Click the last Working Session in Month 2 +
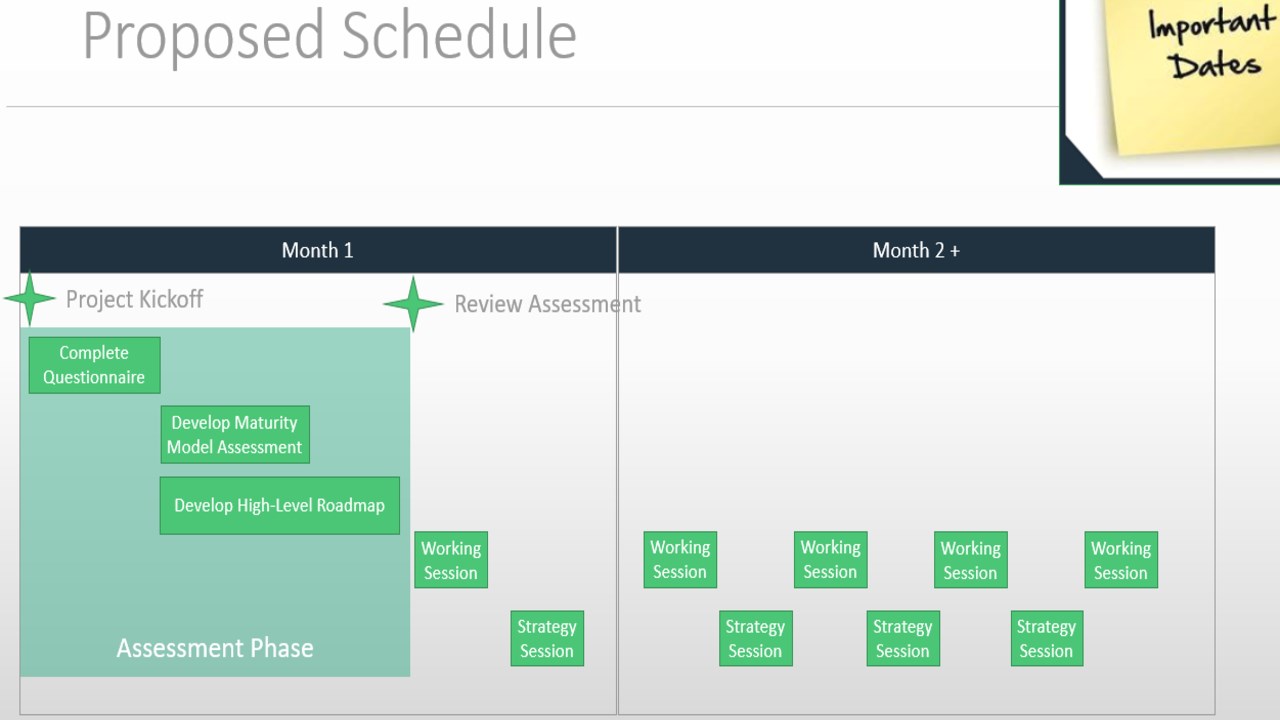Image resolution: width=1280 pixels, height=720 pixels. 1121,560
